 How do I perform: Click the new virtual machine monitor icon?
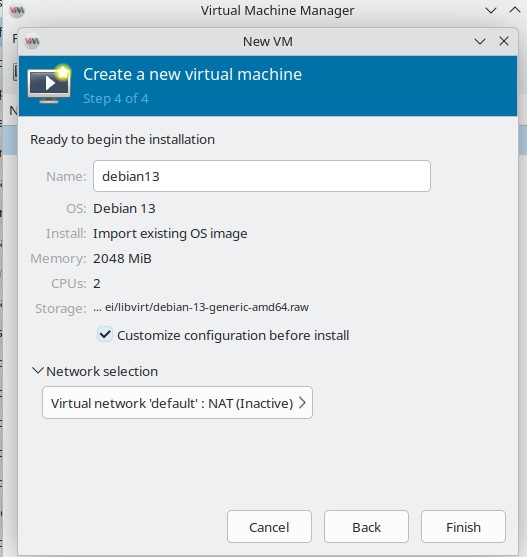point(49,85)
